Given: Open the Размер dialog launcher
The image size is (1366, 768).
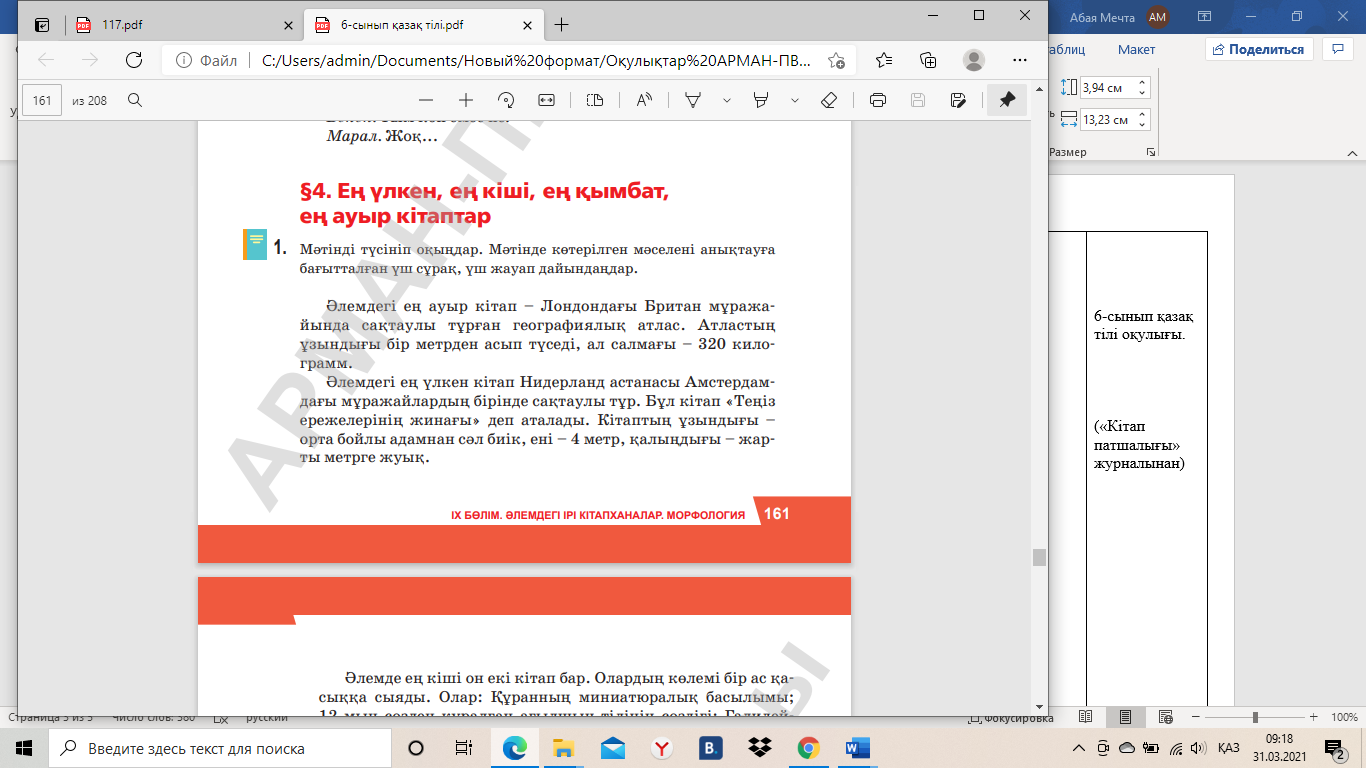Looking at the screenshot, I should [x=1151, y=153].
